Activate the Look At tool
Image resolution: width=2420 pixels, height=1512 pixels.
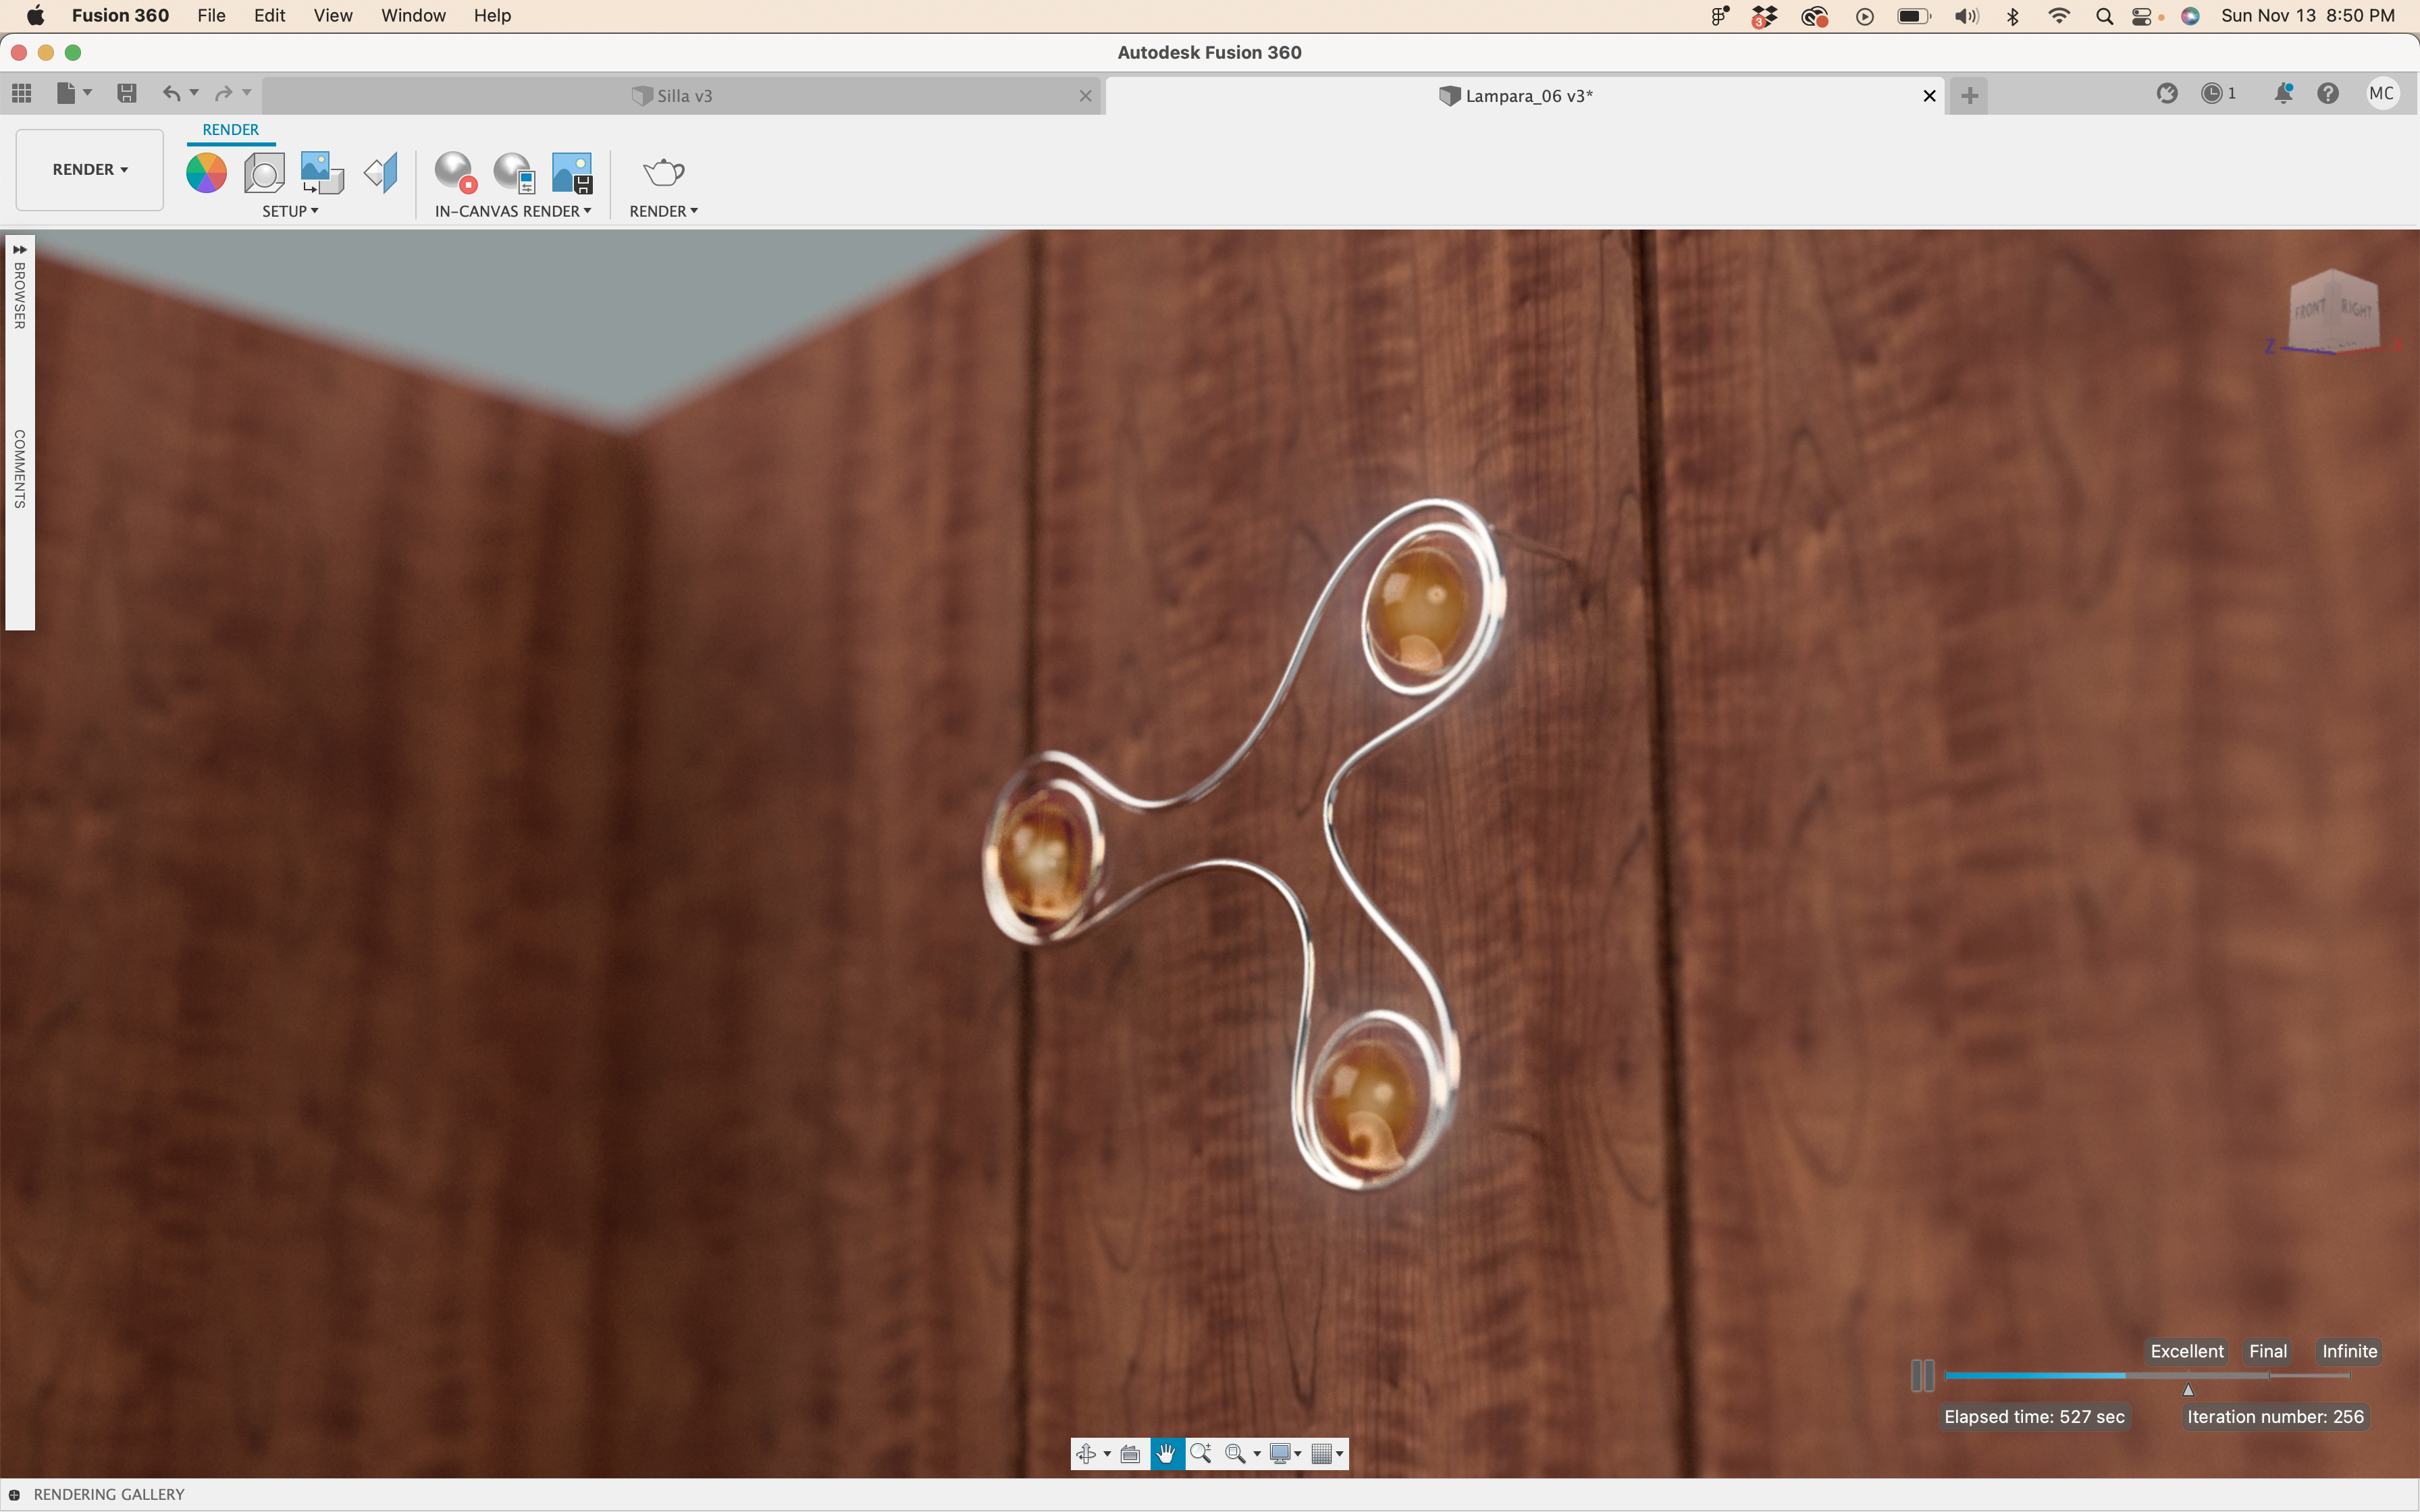pyautogui.click(x=1131, y=1453)
